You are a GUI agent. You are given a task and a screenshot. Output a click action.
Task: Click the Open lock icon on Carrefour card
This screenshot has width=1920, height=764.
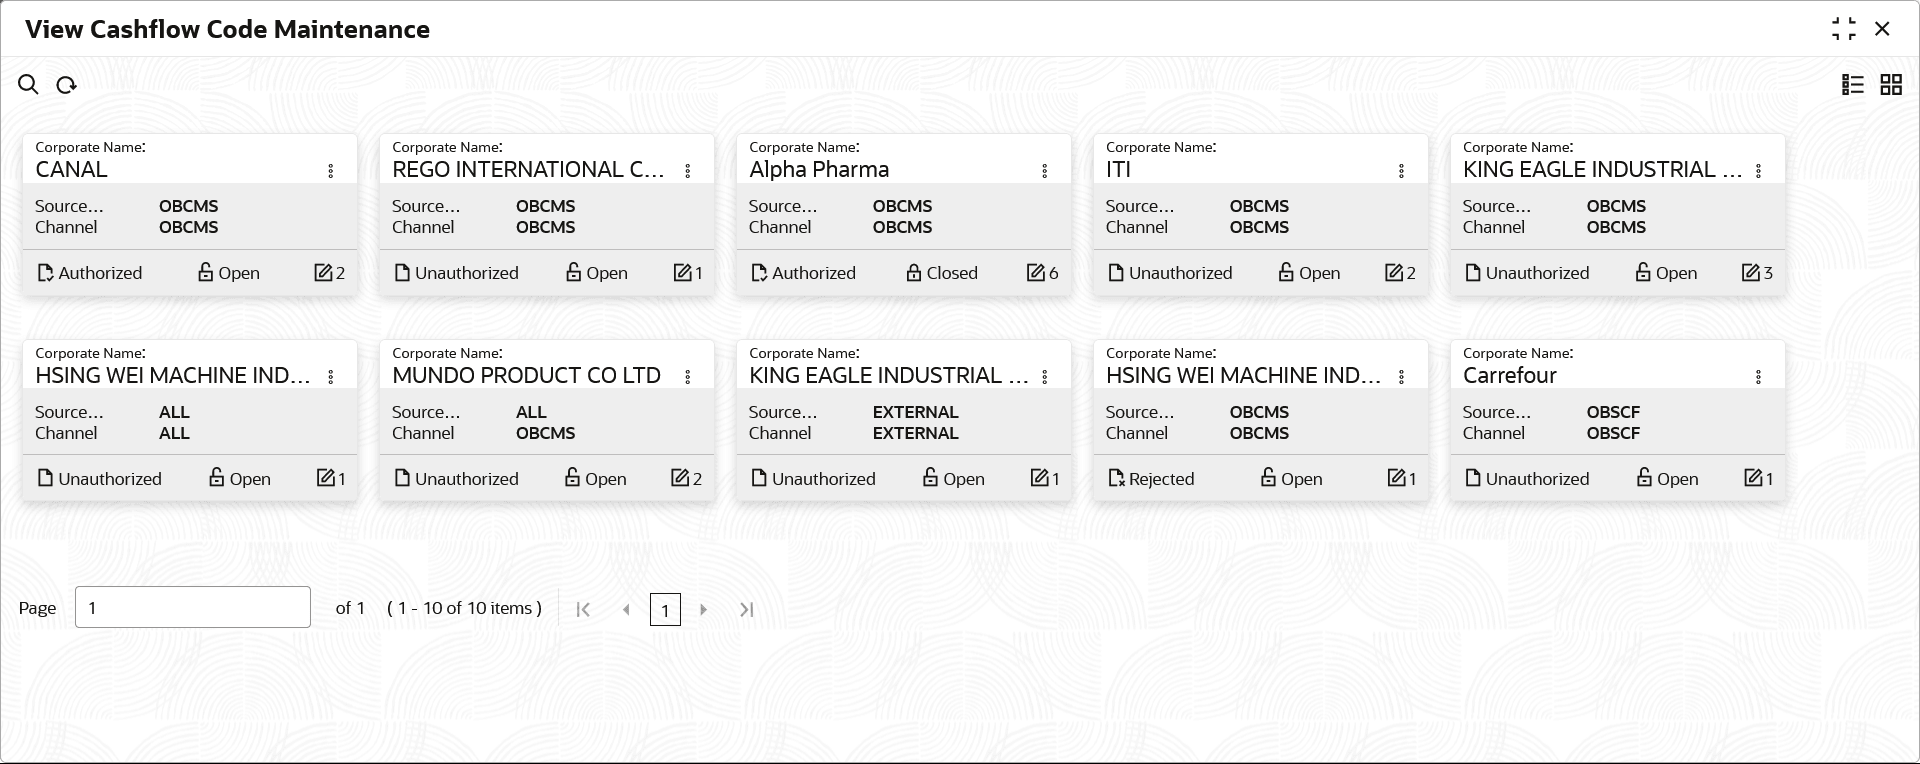point(1644,479)
